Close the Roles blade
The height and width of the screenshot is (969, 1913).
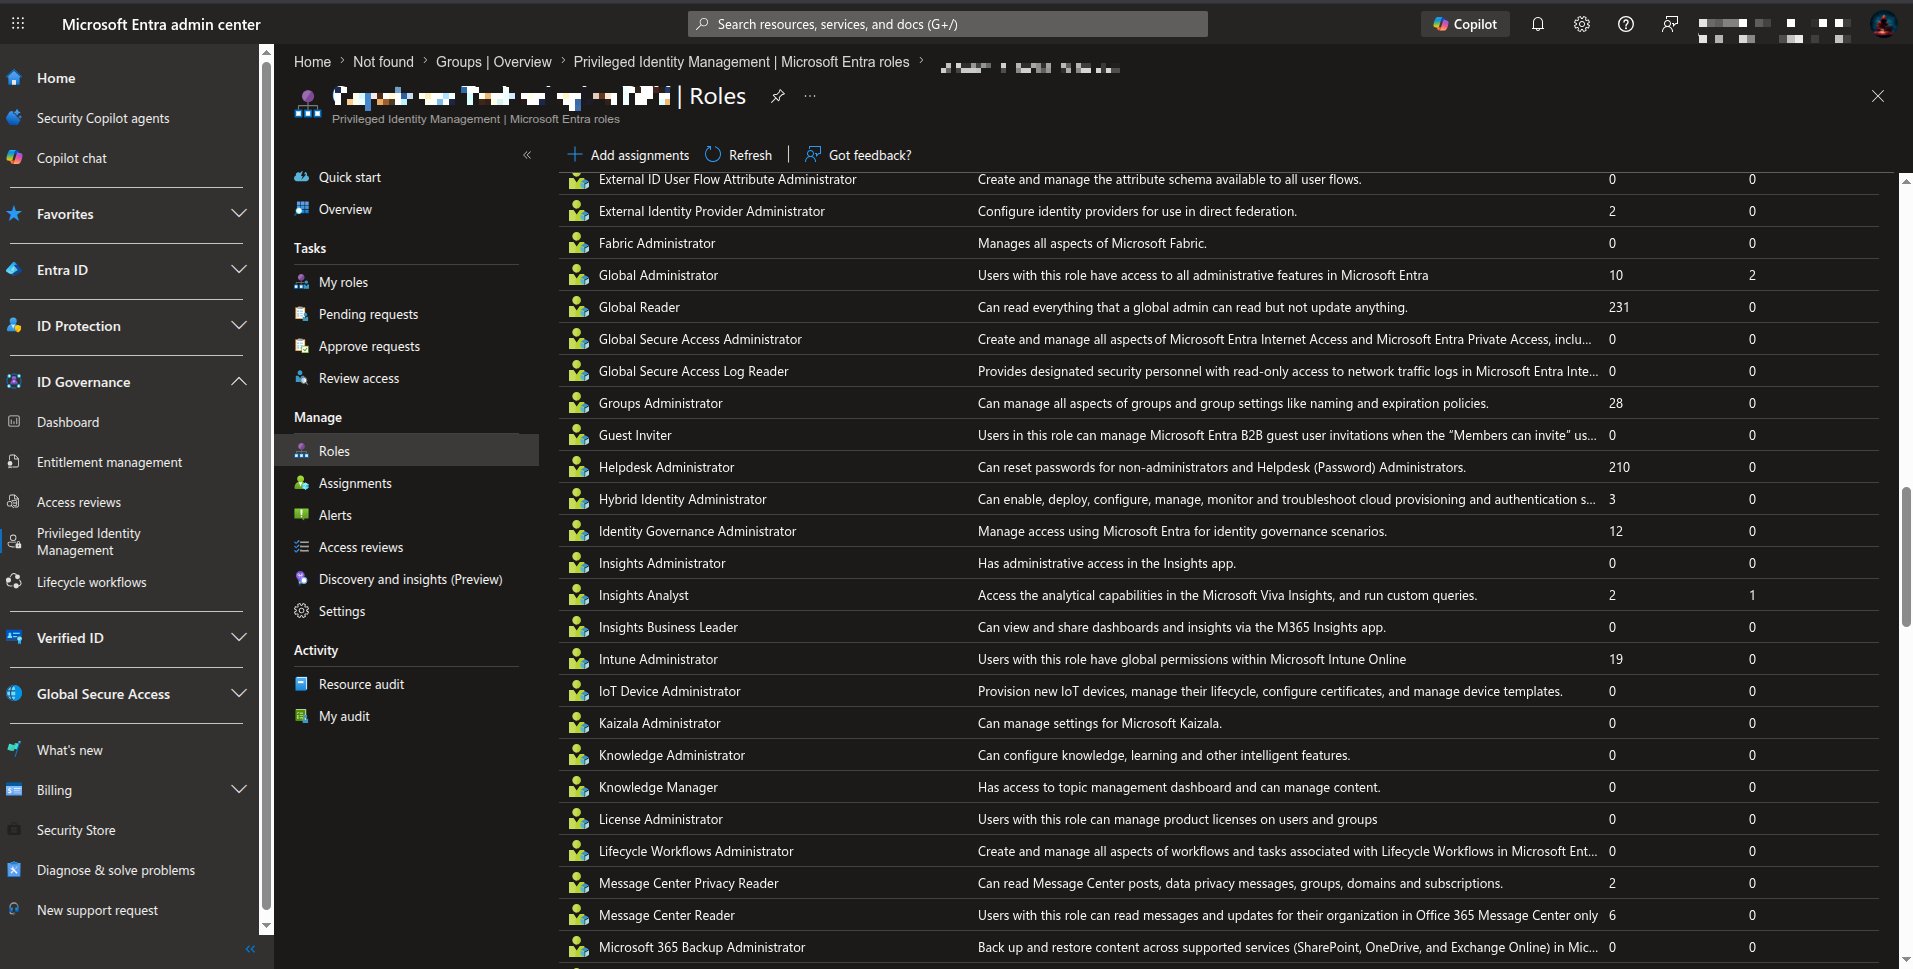(1878, 96)
